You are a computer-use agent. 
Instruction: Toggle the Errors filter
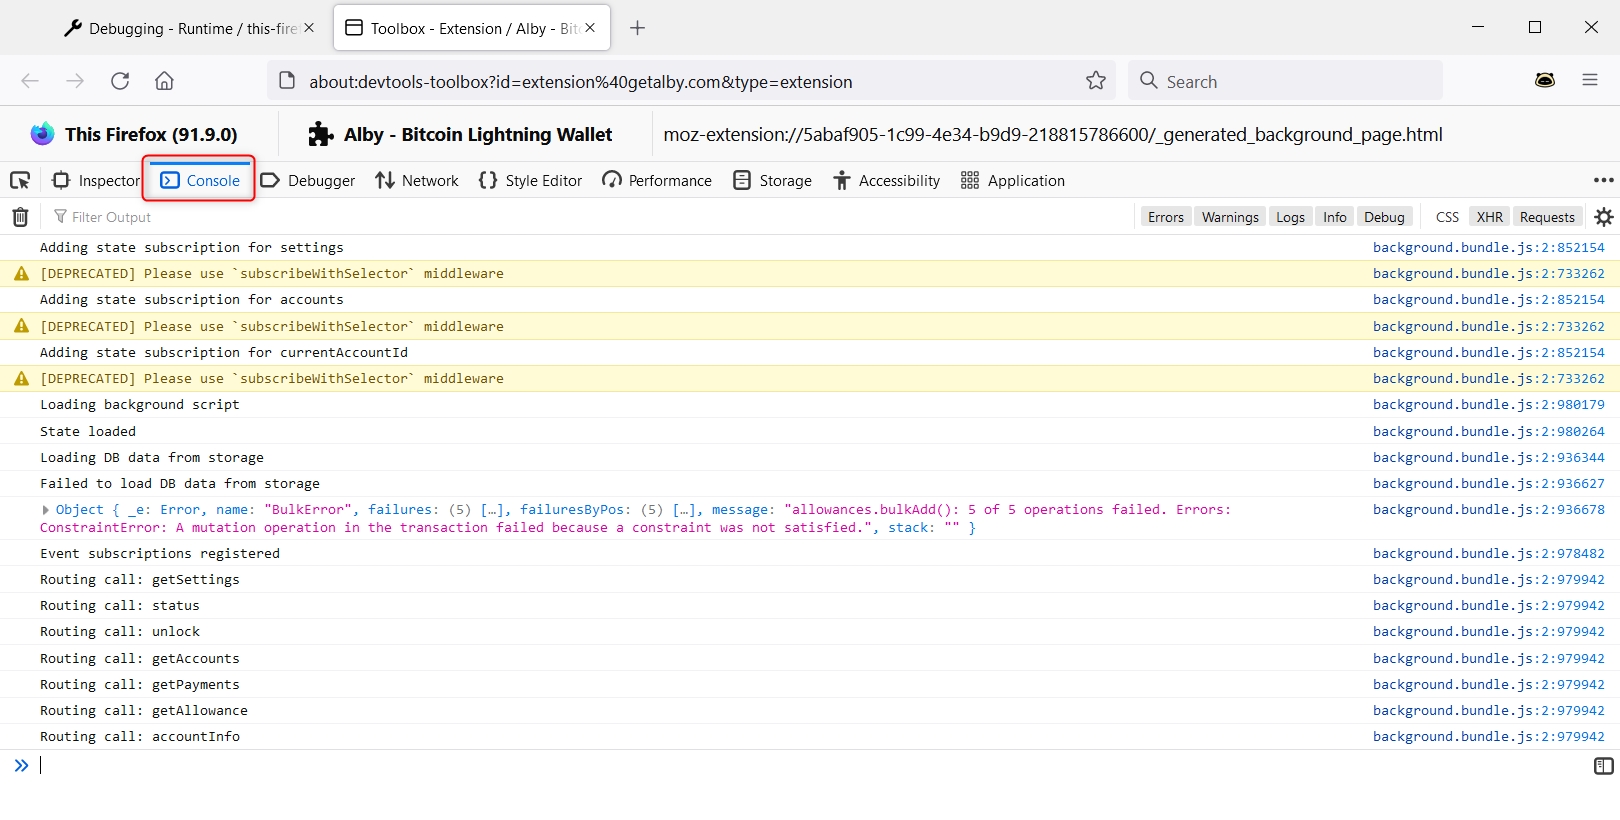click(x=1165, y=217)
